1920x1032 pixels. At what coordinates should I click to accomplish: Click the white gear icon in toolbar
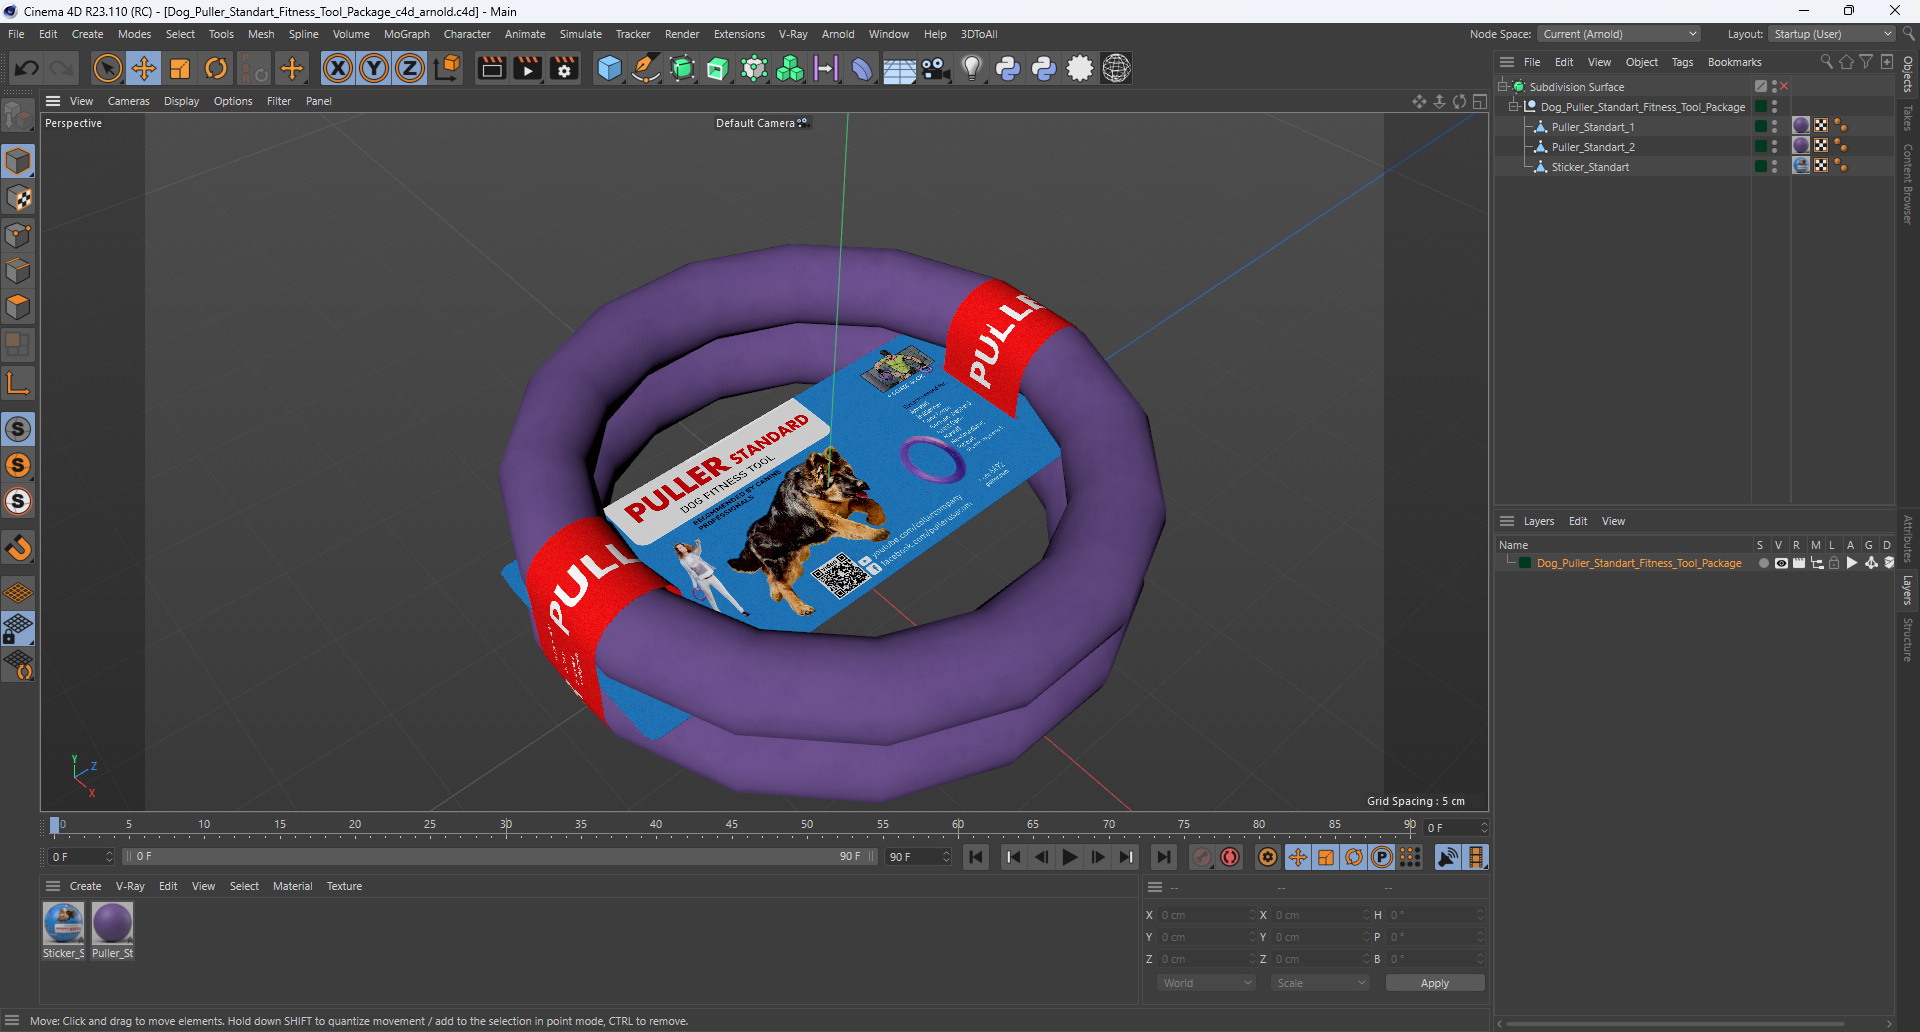click(1080, 68)
